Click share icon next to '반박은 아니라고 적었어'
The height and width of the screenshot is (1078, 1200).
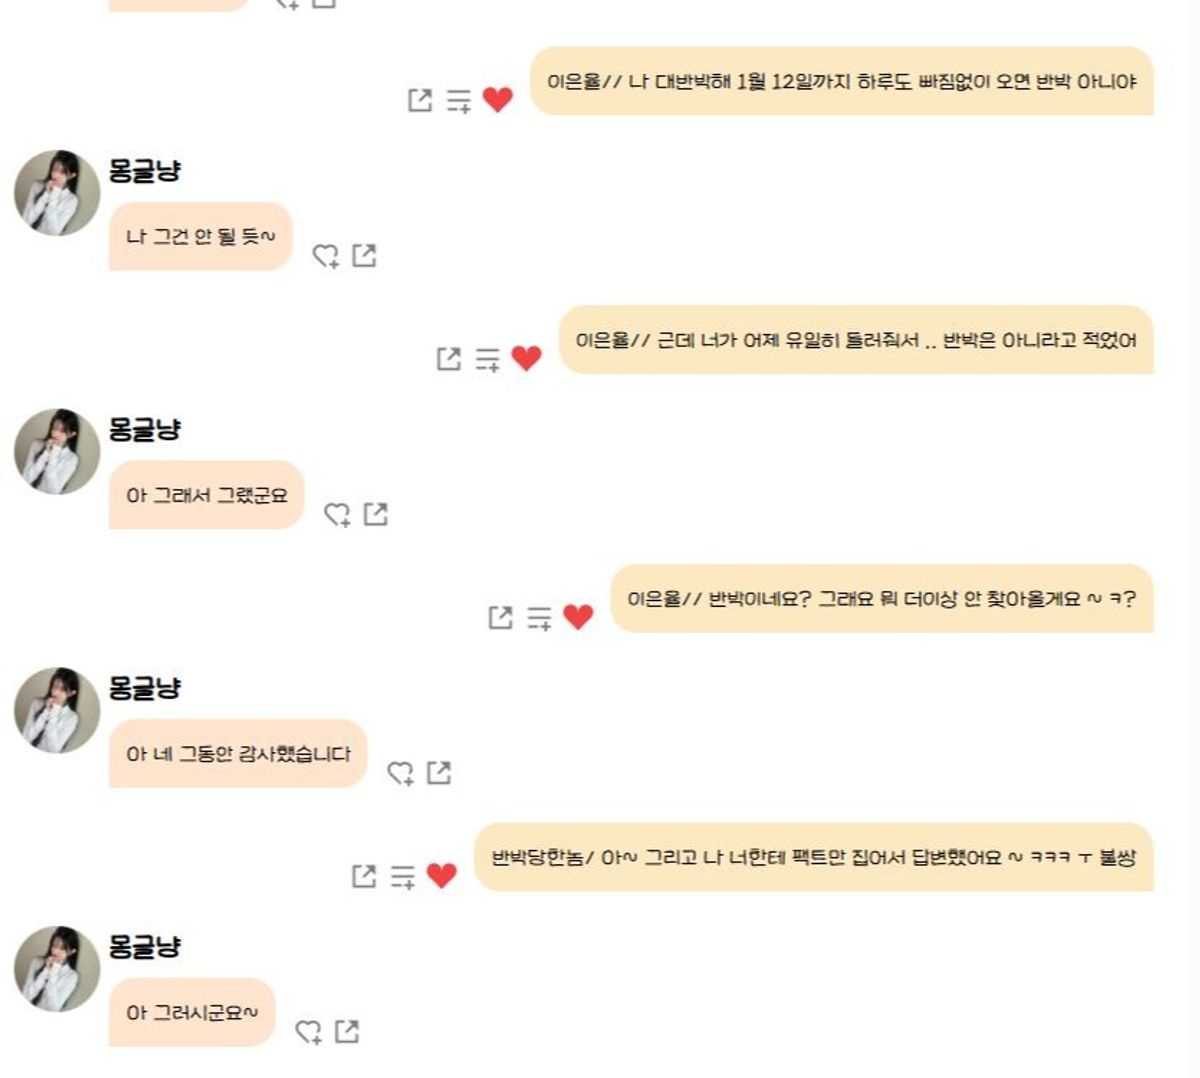(449, 358)
